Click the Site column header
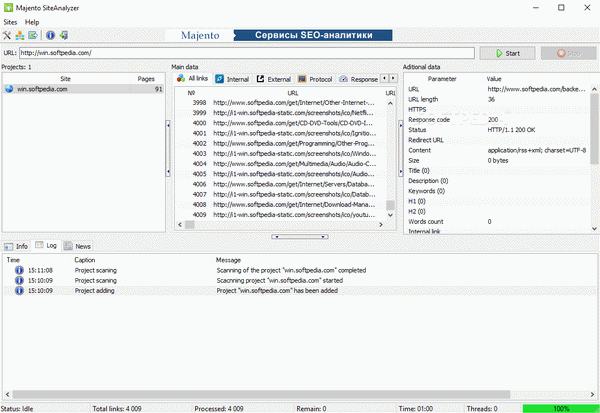Screen dimensions: 600x413 tap(65, 79)
